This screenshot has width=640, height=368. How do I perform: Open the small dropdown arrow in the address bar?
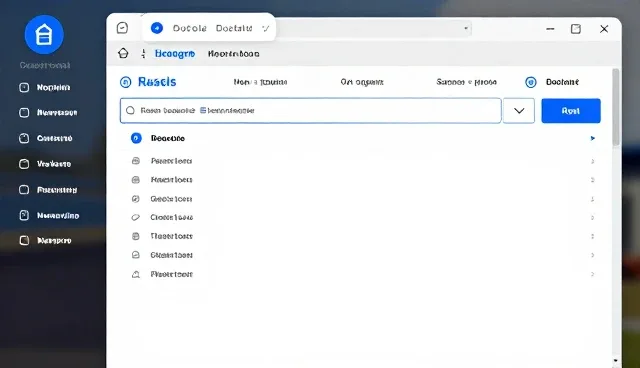[x=466, y=28]
